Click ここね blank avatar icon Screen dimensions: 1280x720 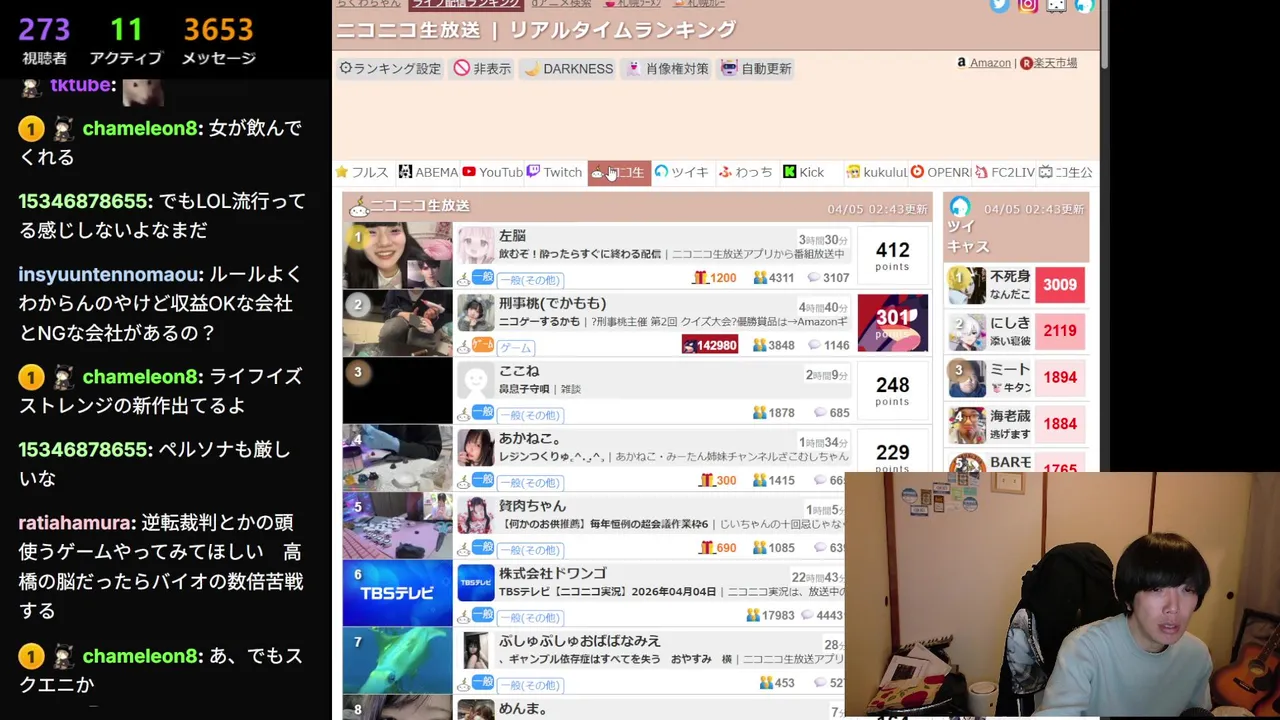pos(476,380)
